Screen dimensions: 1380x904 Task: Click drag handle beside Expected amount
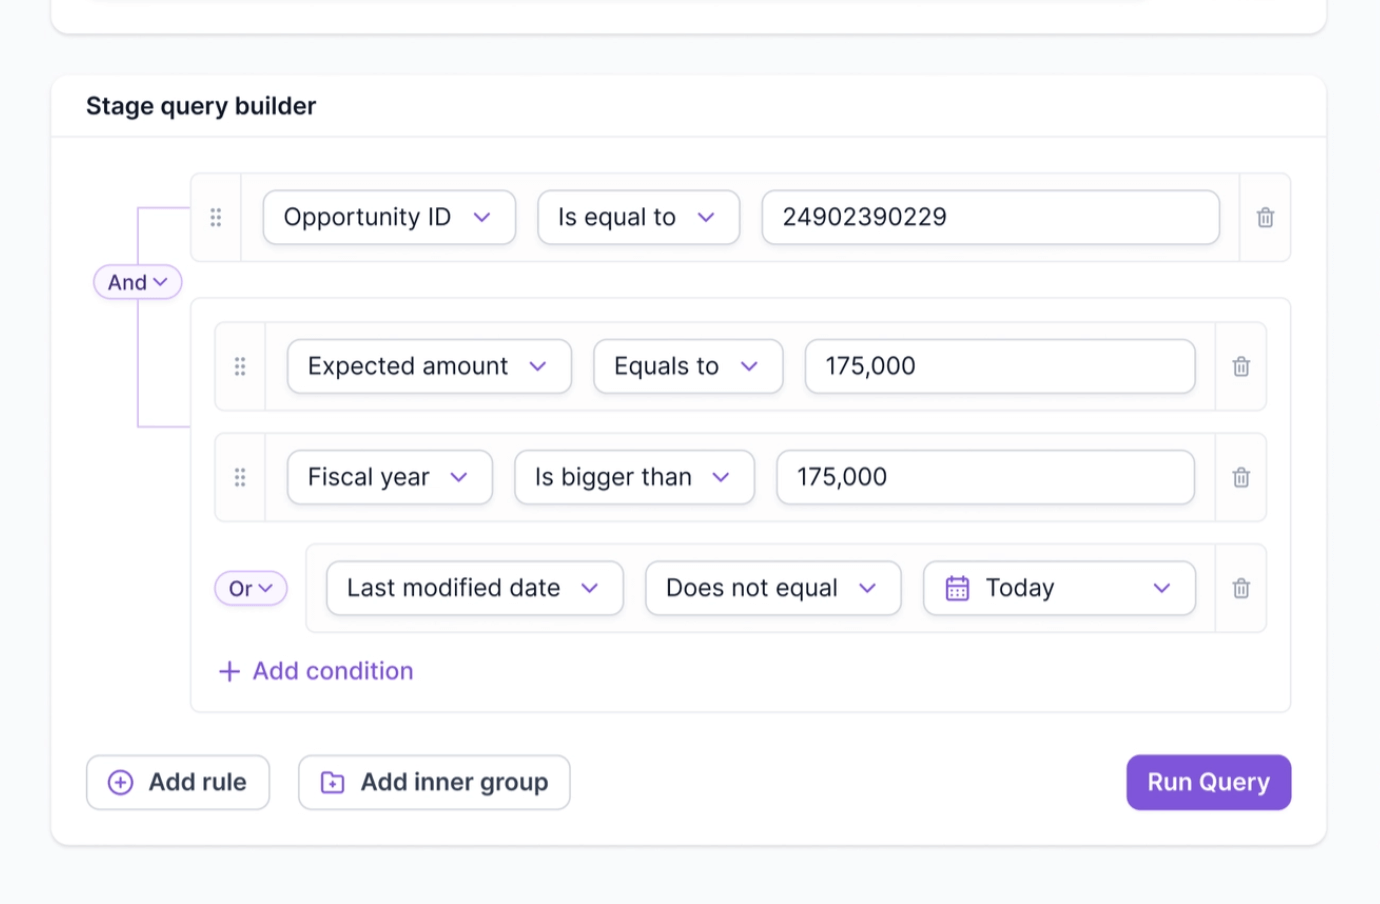240,366
